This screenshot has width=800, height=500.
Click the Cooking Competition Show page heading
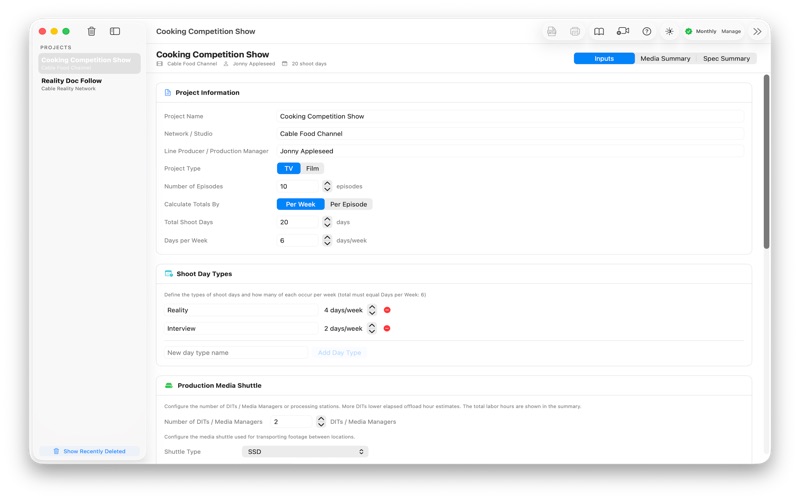212,54
